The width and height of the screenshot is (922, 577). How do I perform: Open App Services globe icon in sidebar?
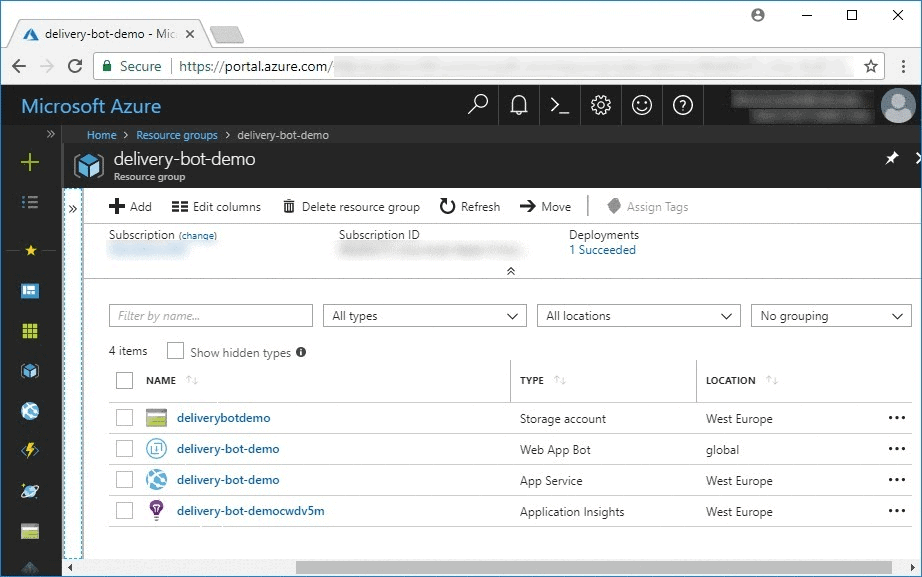[x=30, y=411]
